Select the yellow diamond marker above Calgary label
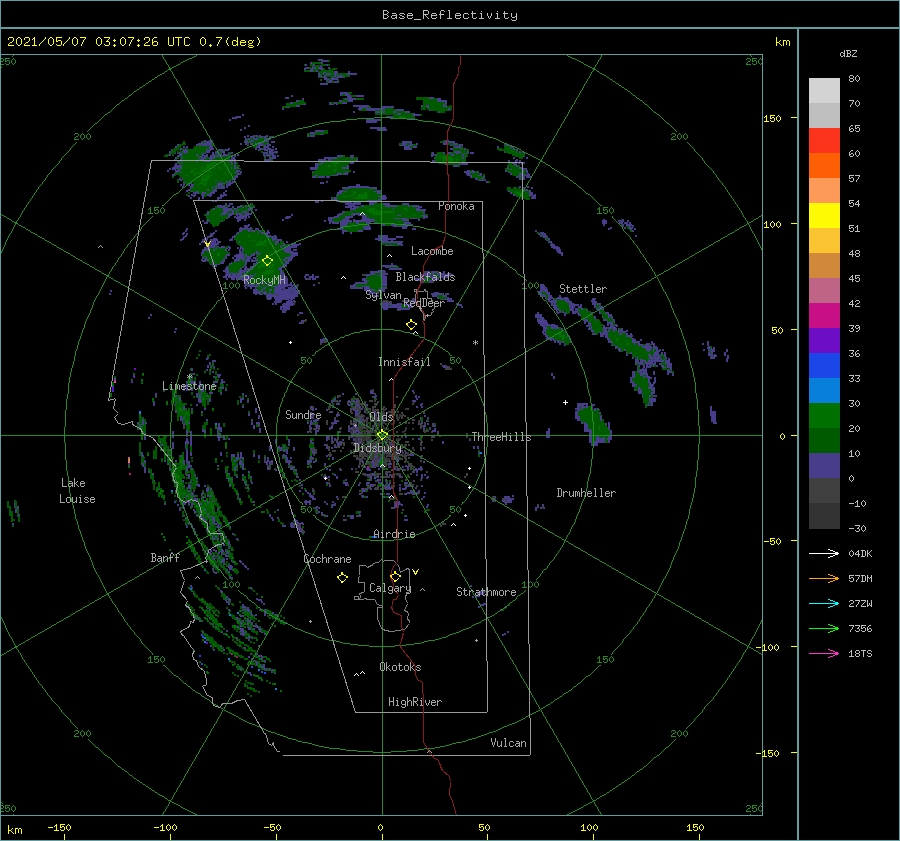900x841 pixels. coord(395,576)
